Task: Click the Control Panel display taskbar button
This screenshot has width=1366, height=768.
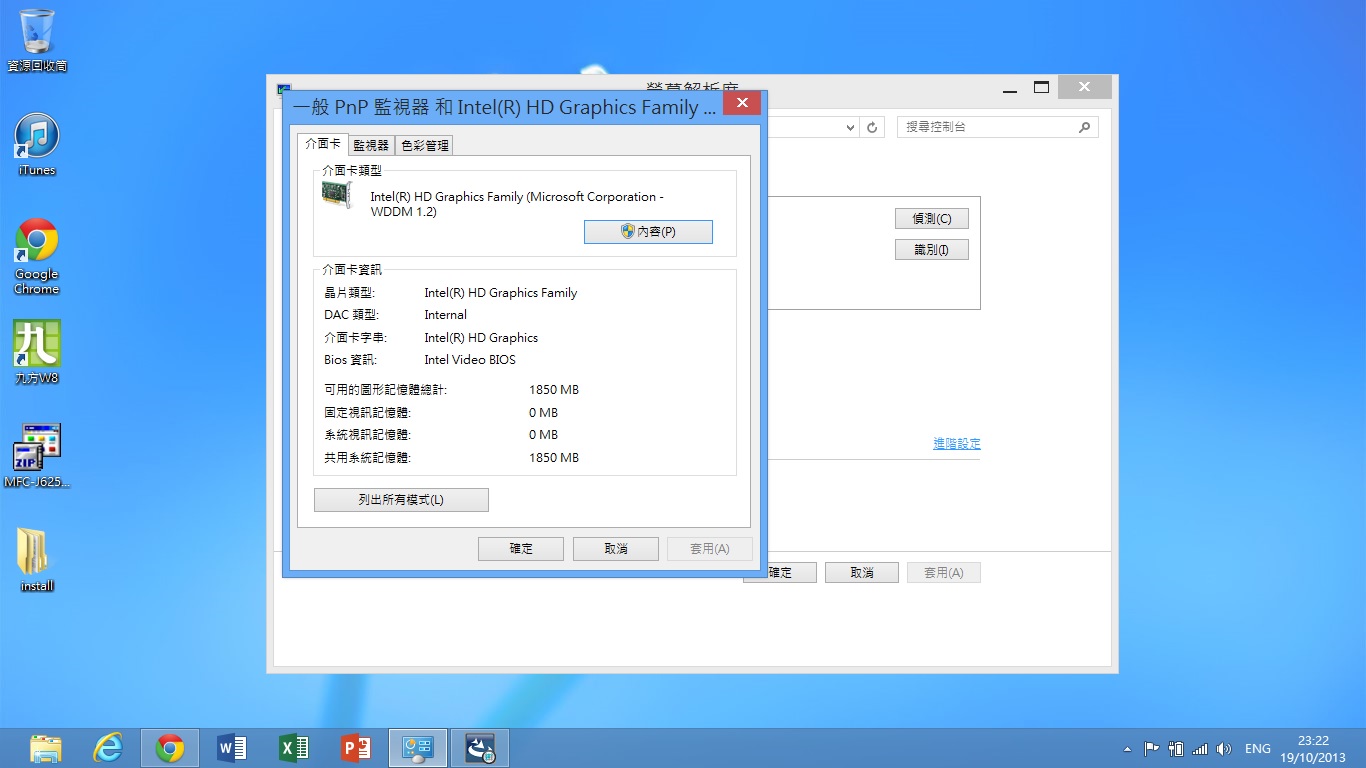Action: [417, 748]
